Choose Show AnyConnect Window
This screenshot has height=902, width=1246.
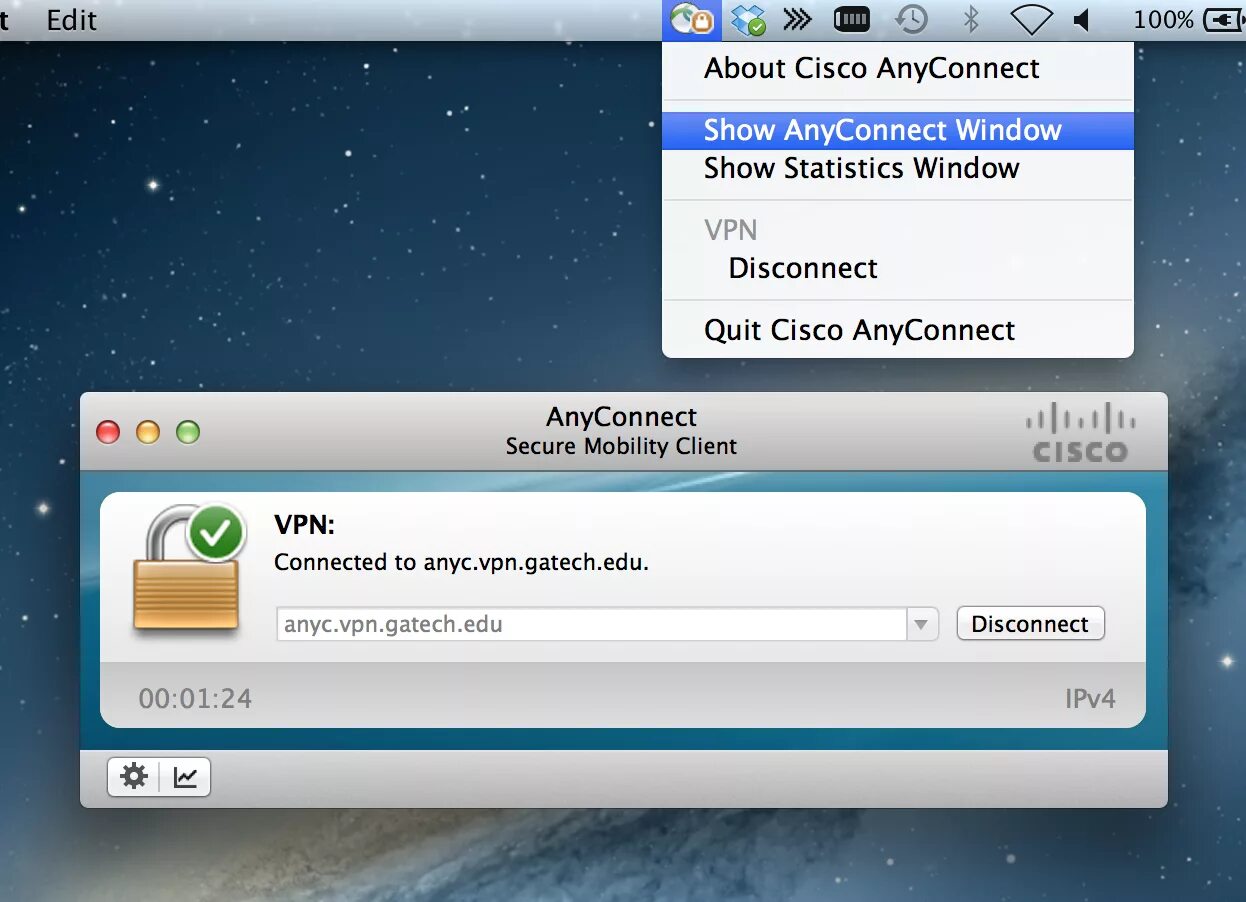tap(898, 130)
